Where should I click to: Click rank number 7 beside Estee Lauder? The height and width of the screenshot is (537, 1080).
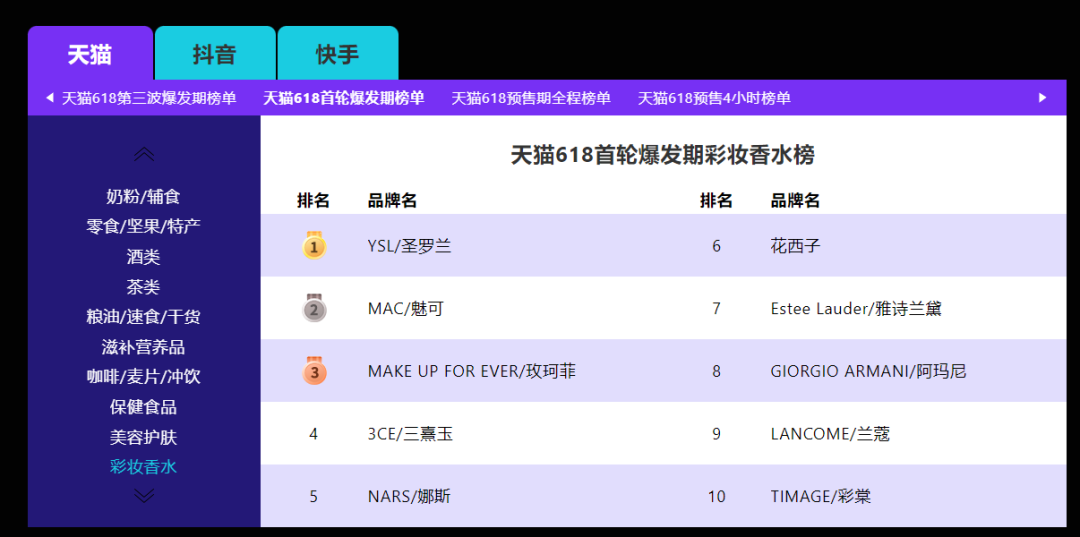coord(716,308)
